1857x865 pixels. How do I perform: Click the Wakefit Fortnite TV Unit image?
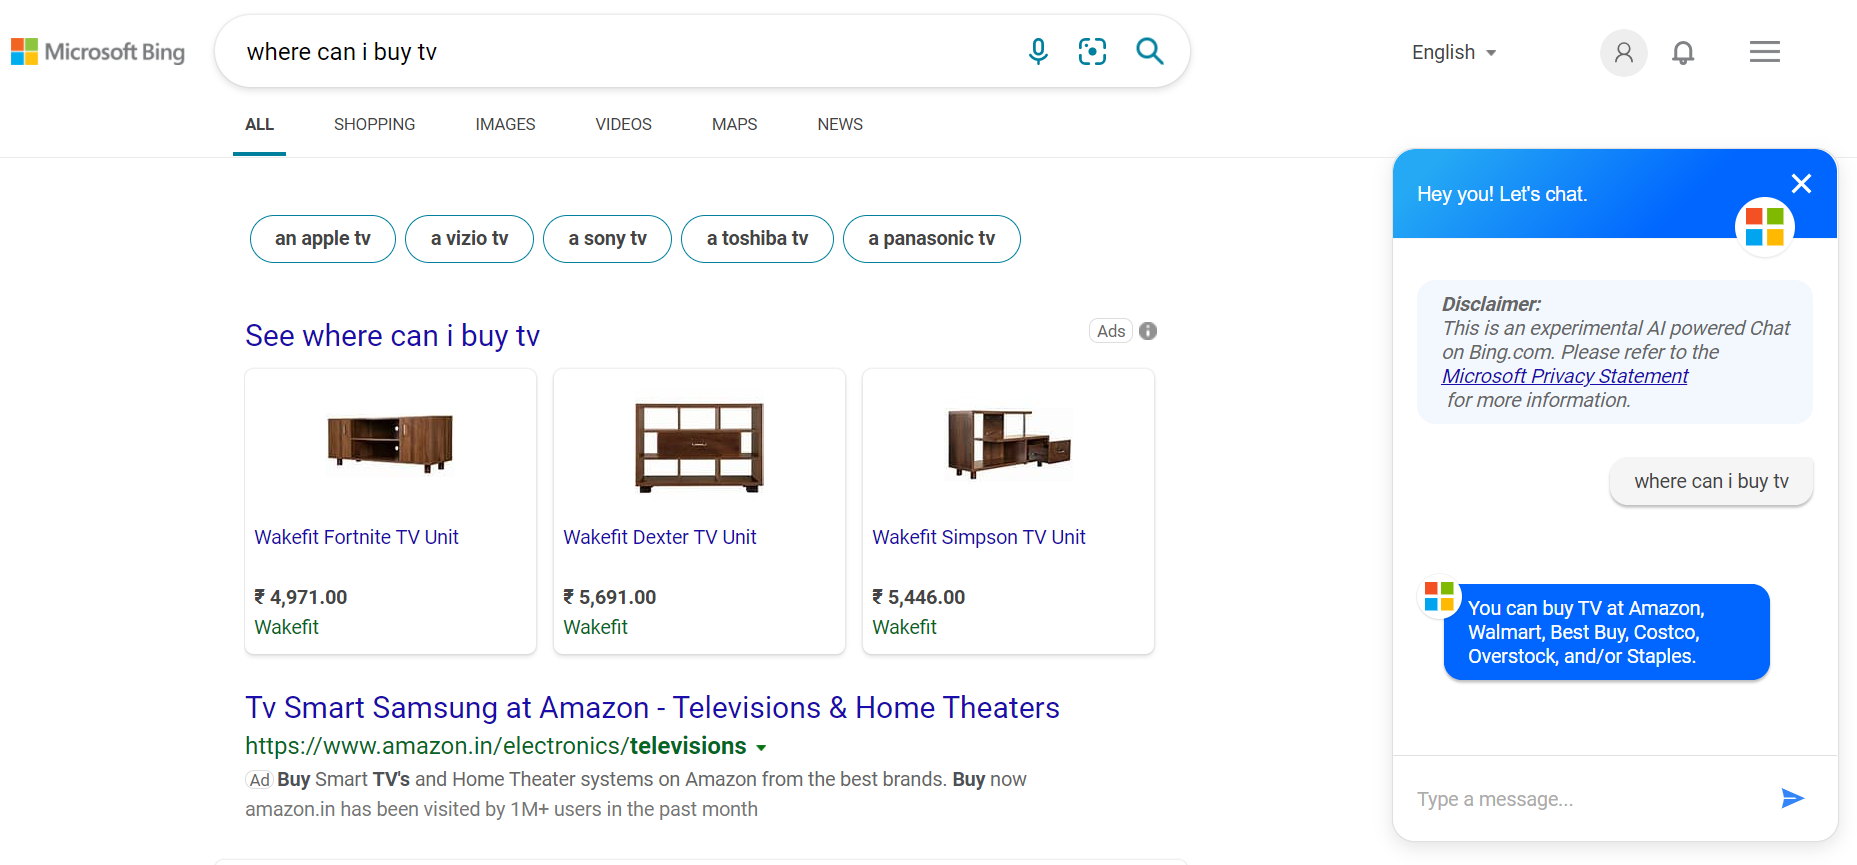coord(390,443)
